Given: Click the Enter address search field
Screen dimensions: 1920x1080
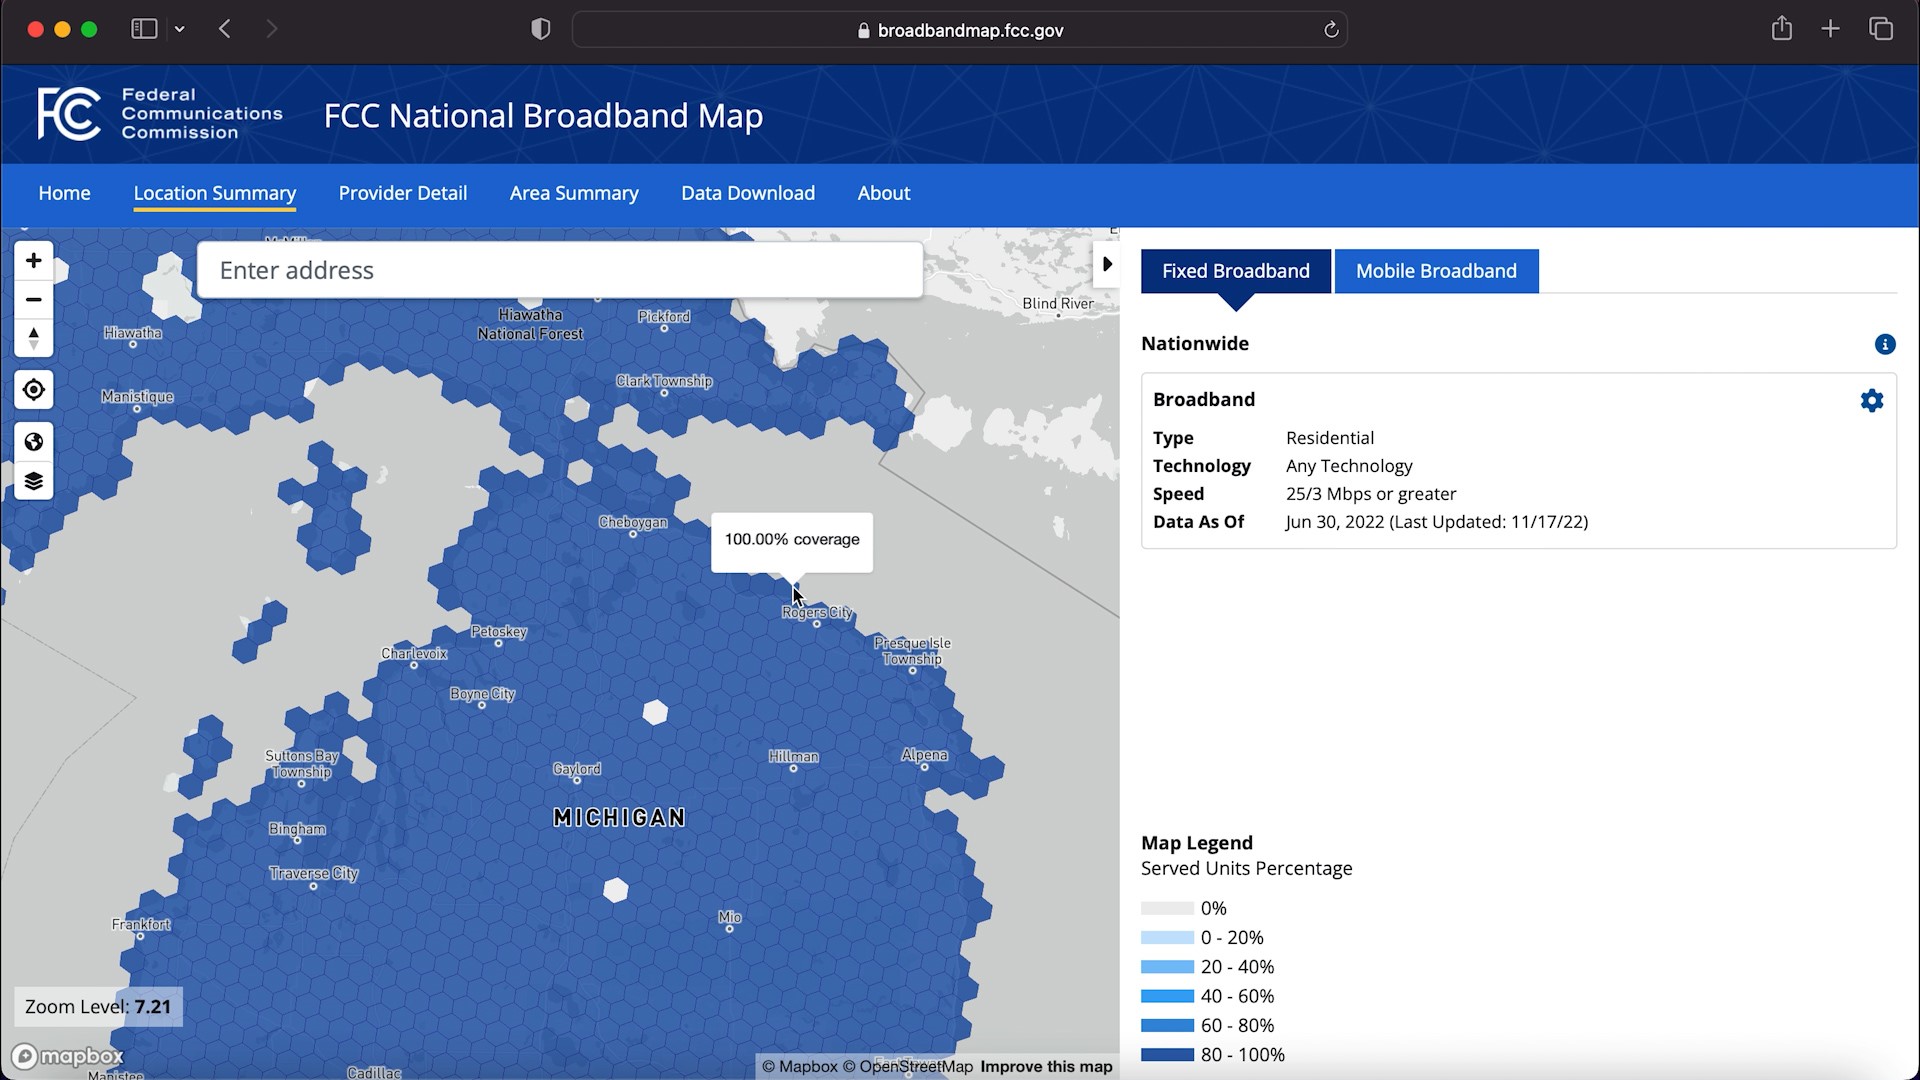Looking at the screenshot, I should point(560,269).
